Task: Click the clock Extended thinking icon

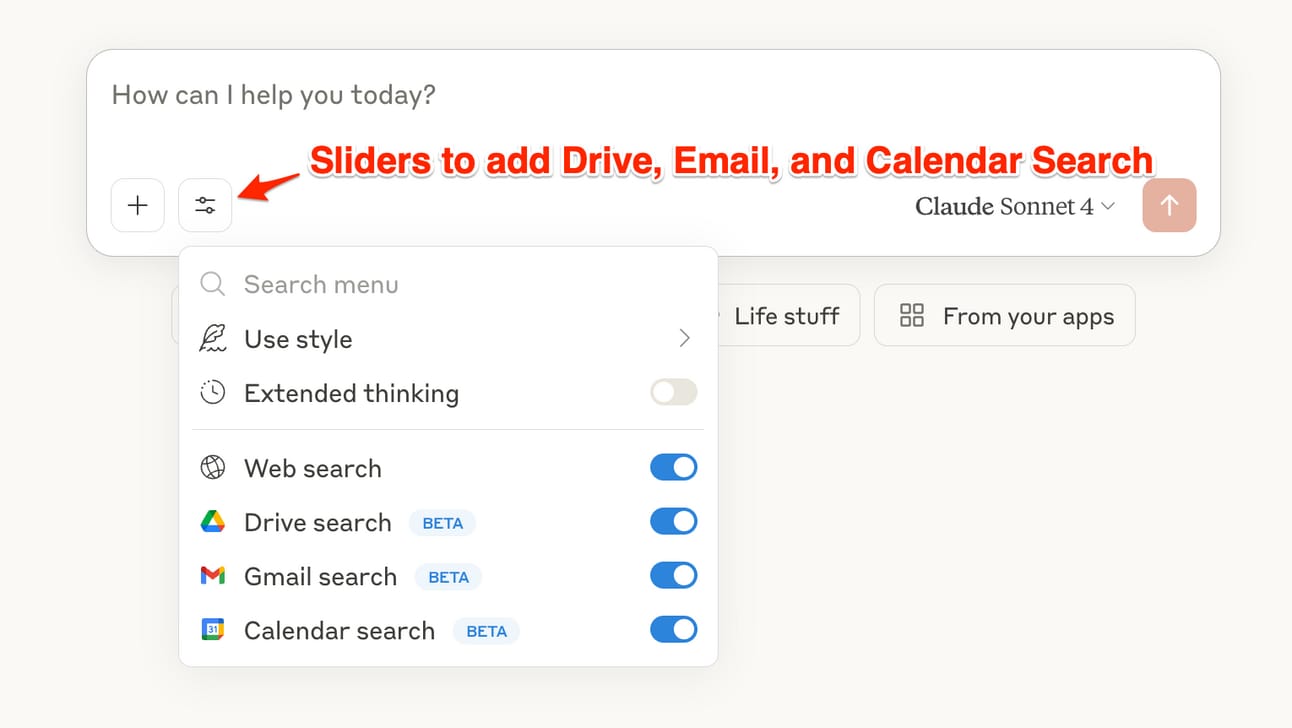Action: [x=212, y=393]
